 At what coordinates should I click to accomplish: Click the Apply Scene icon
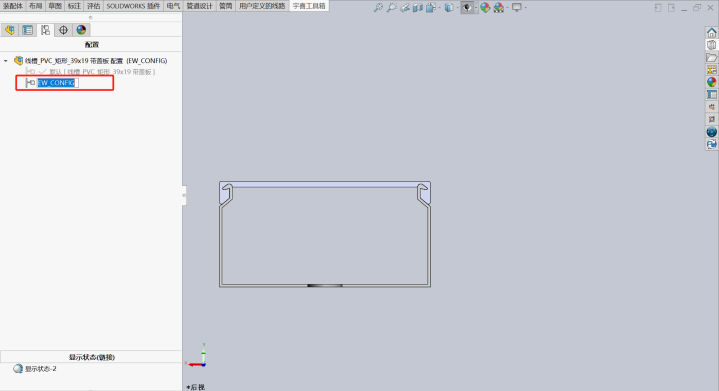(498, 7)
